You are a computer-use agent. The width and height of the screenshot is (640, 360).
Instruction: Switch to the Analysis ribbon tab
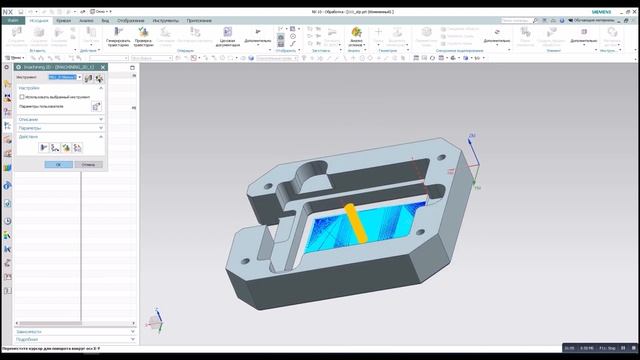(x=86, y=20)
